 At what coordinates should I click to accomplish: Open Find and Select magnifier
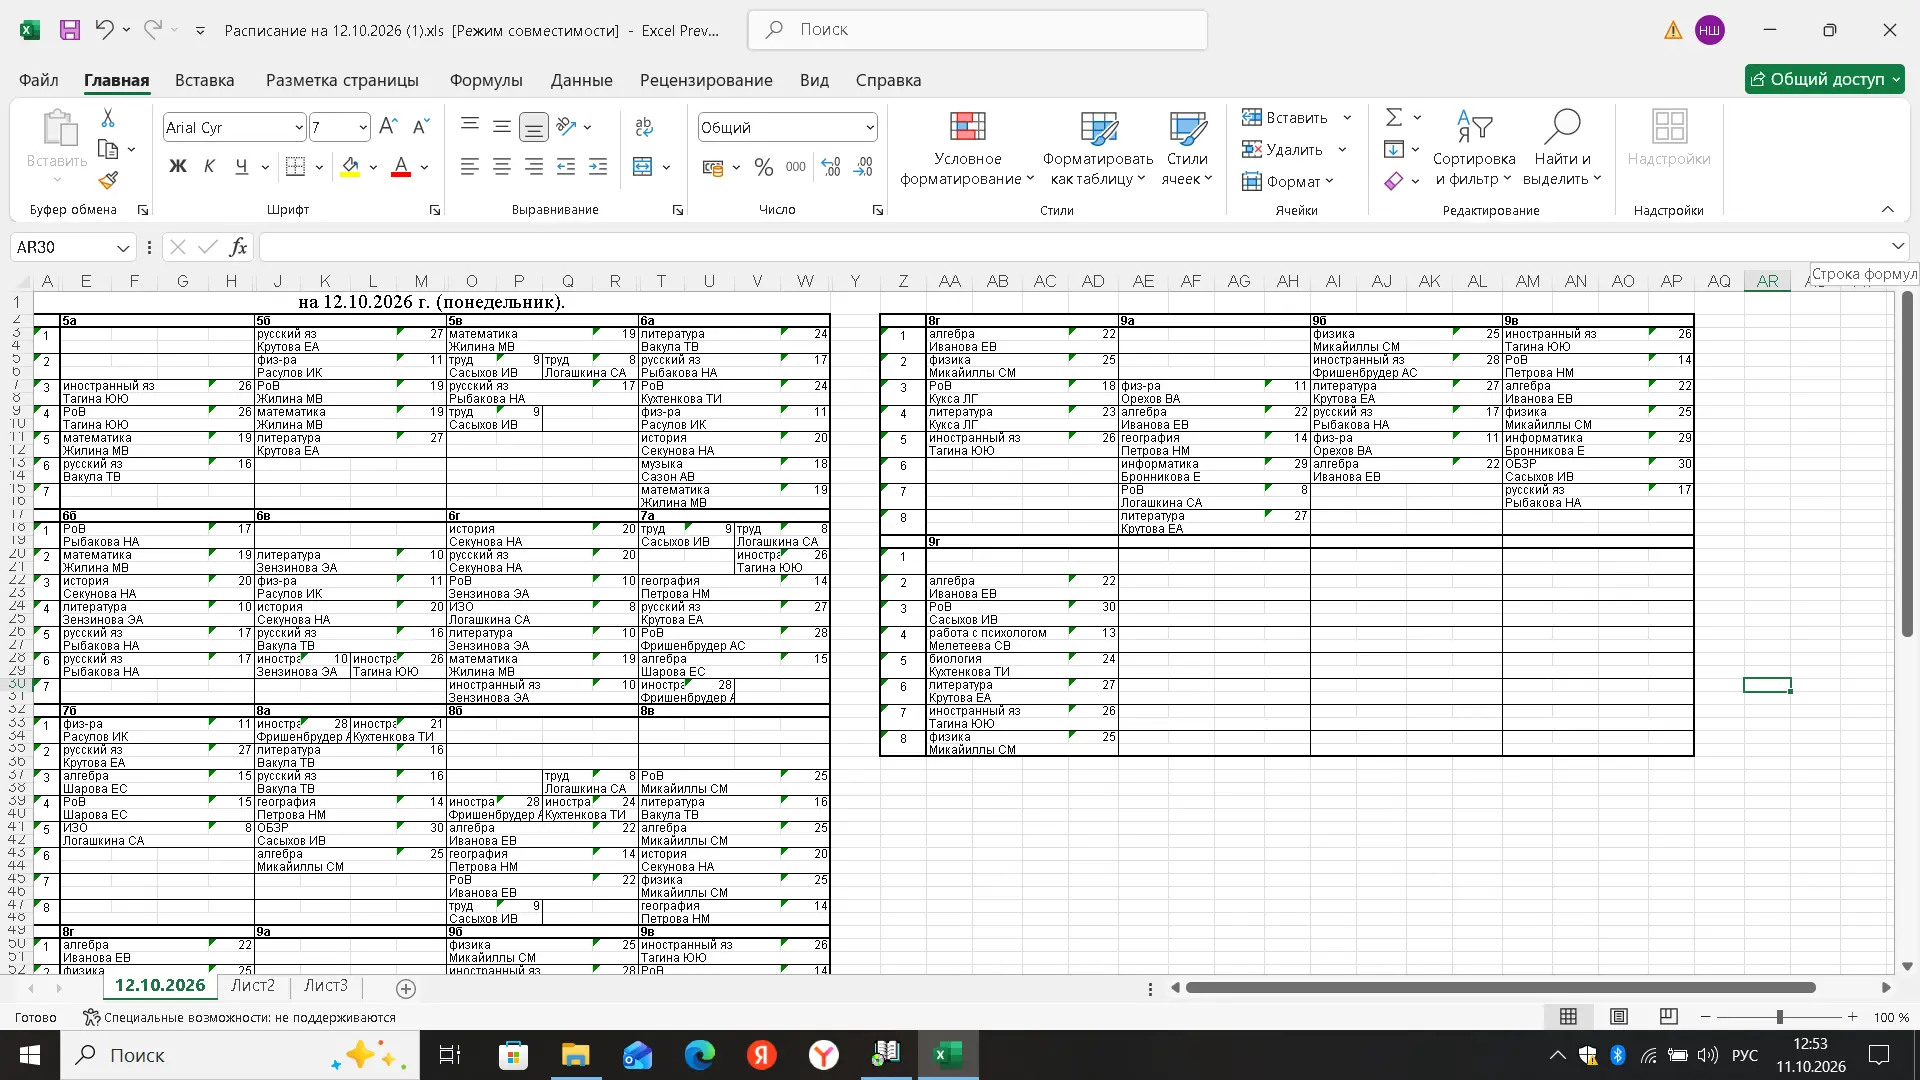click(1562, 149)
